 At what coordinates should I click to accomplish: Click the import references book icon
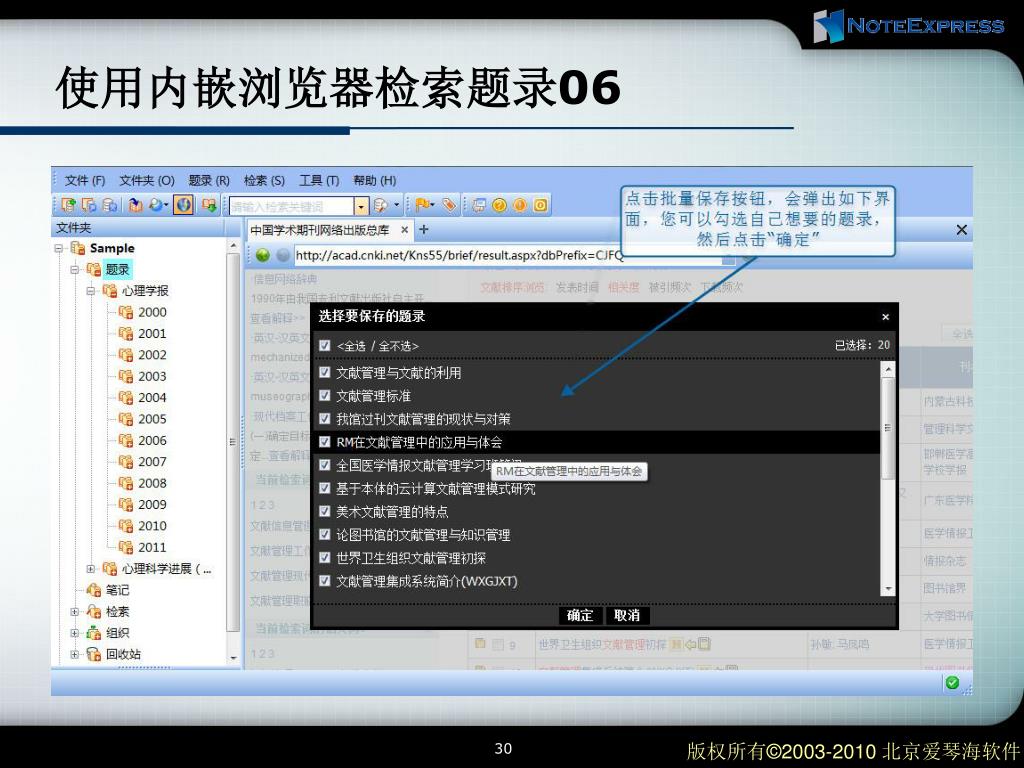tap(135, 205)
